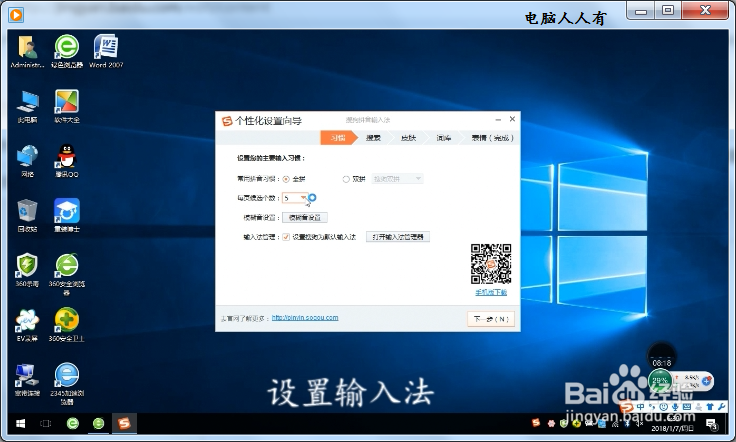
Task: Click the Next step (N) button
Action: 491,319
